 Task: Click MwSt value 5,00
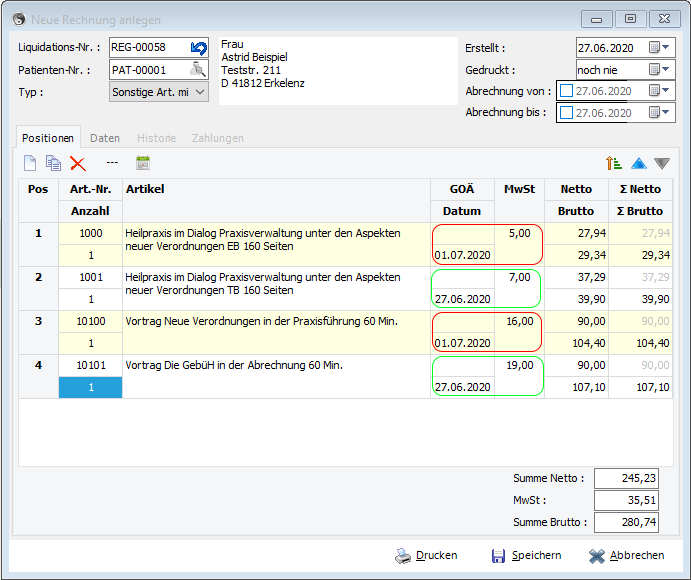click(520, 233)
